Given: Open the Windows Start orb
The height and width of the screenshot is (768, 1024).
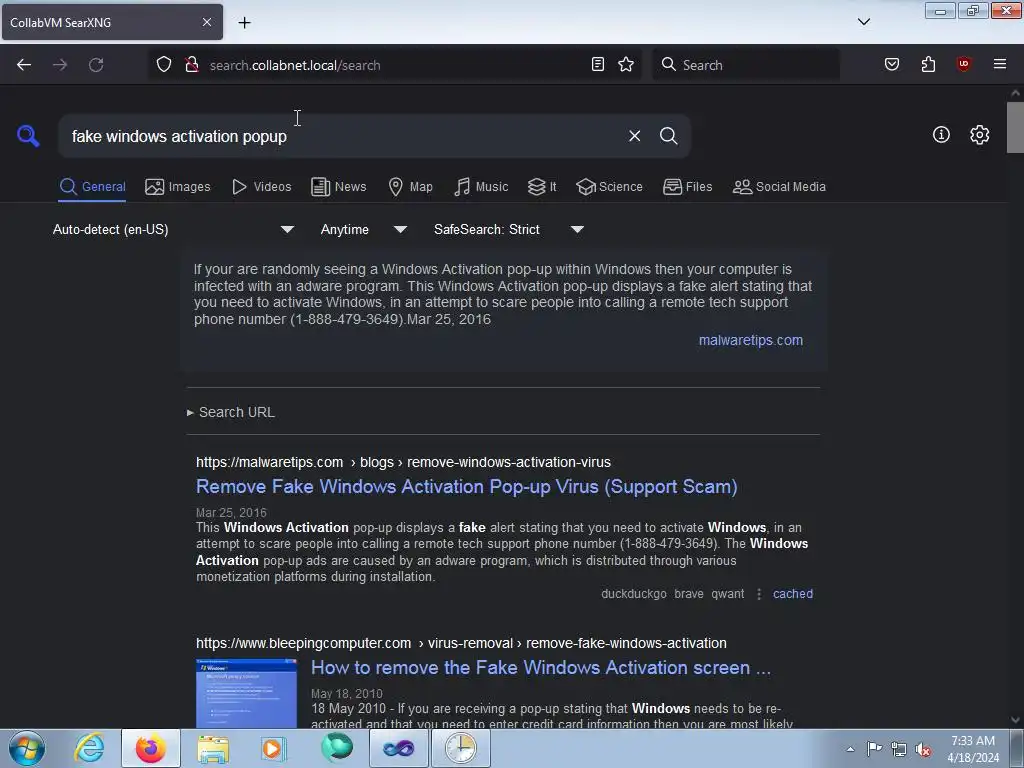Looking at the screenshot, I should (x=26, y=748).
